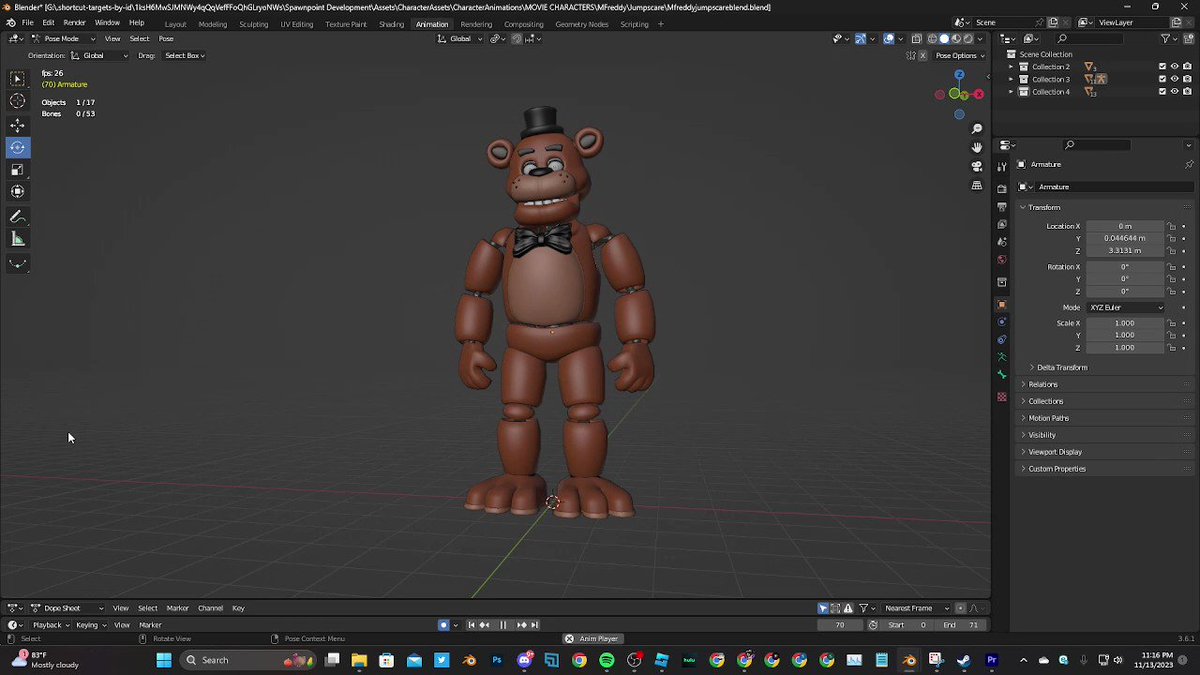Image resolution: width=1200 pixels, height=675 pixels.
Task: Open the Physics properties tab
Action: pos(1002,322)
